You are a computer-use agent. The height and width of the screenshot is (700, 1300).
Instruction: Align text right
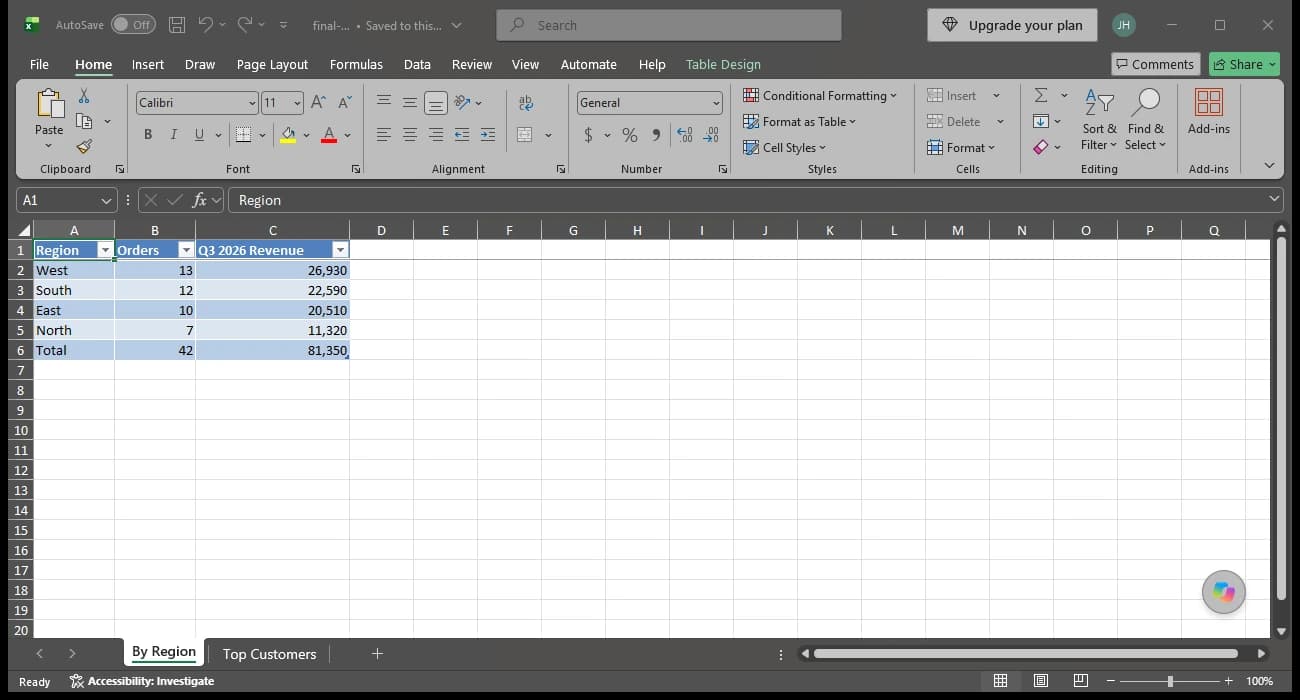(436, 135)
